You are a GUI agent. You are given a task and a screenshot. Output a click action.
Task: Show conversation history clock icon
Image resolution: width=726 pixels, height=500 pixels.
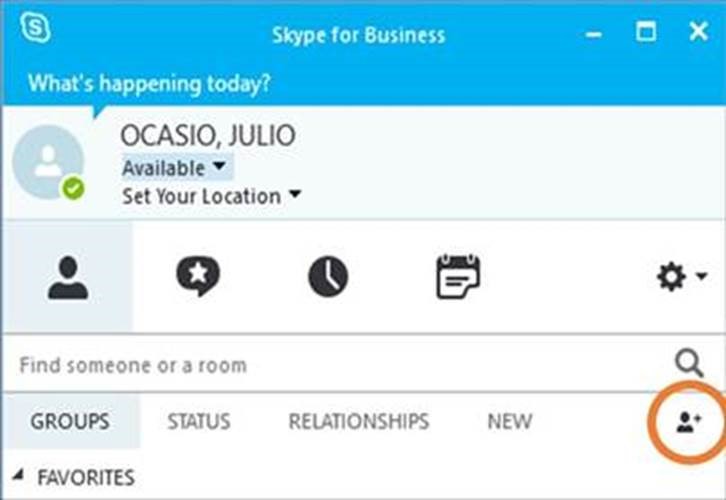(328, 277)
